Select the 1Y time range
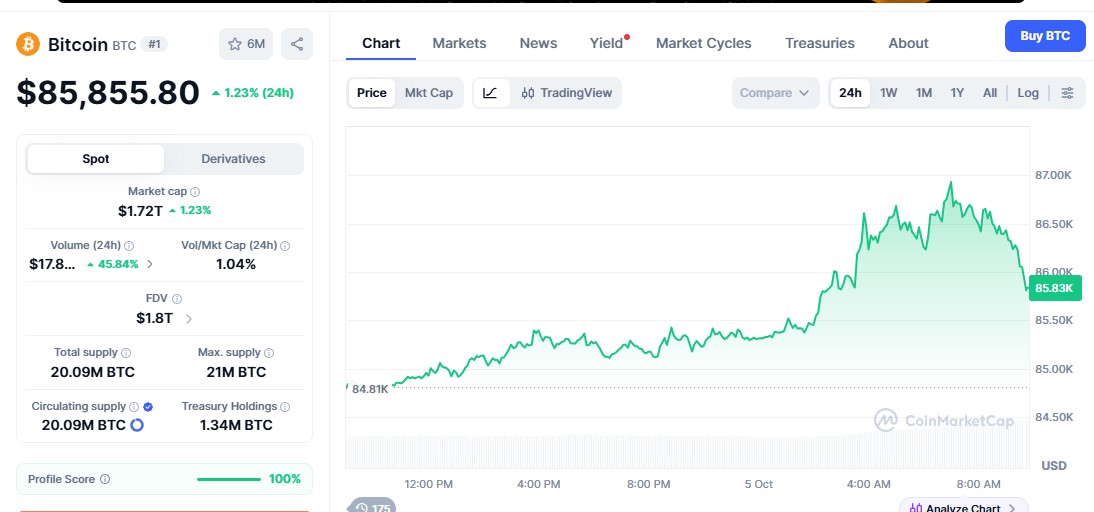Viewport: 1094px width, 512px height. tap(957, 93)
